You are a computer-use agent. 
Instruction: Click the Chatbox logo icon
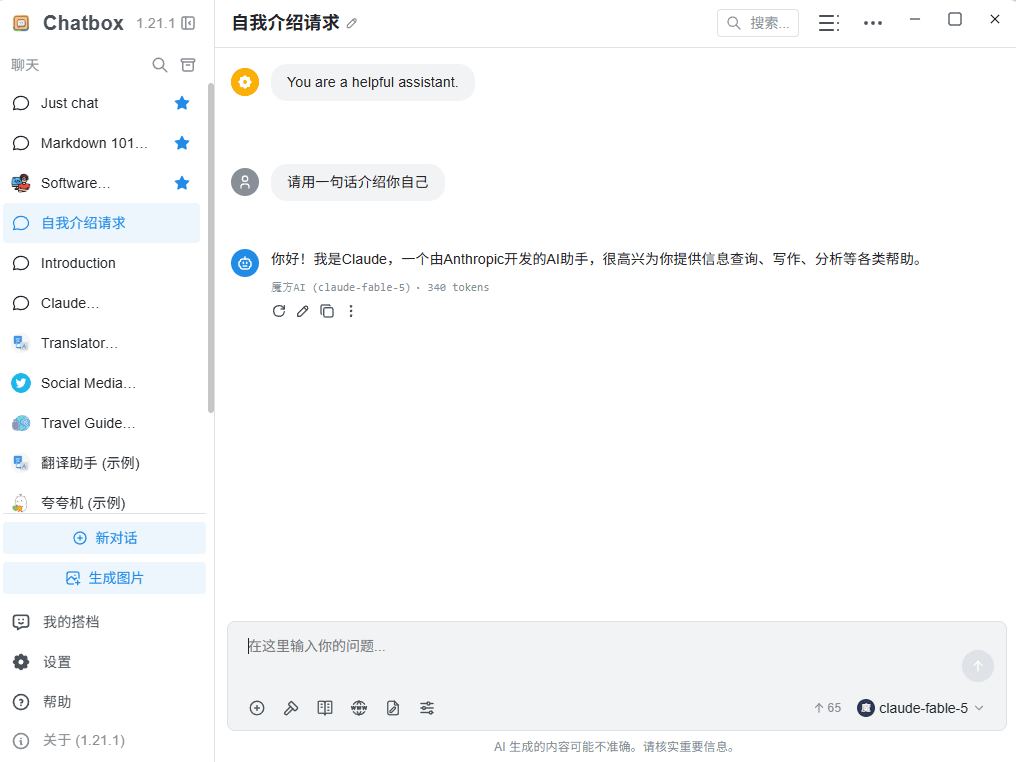coord(21,23)
